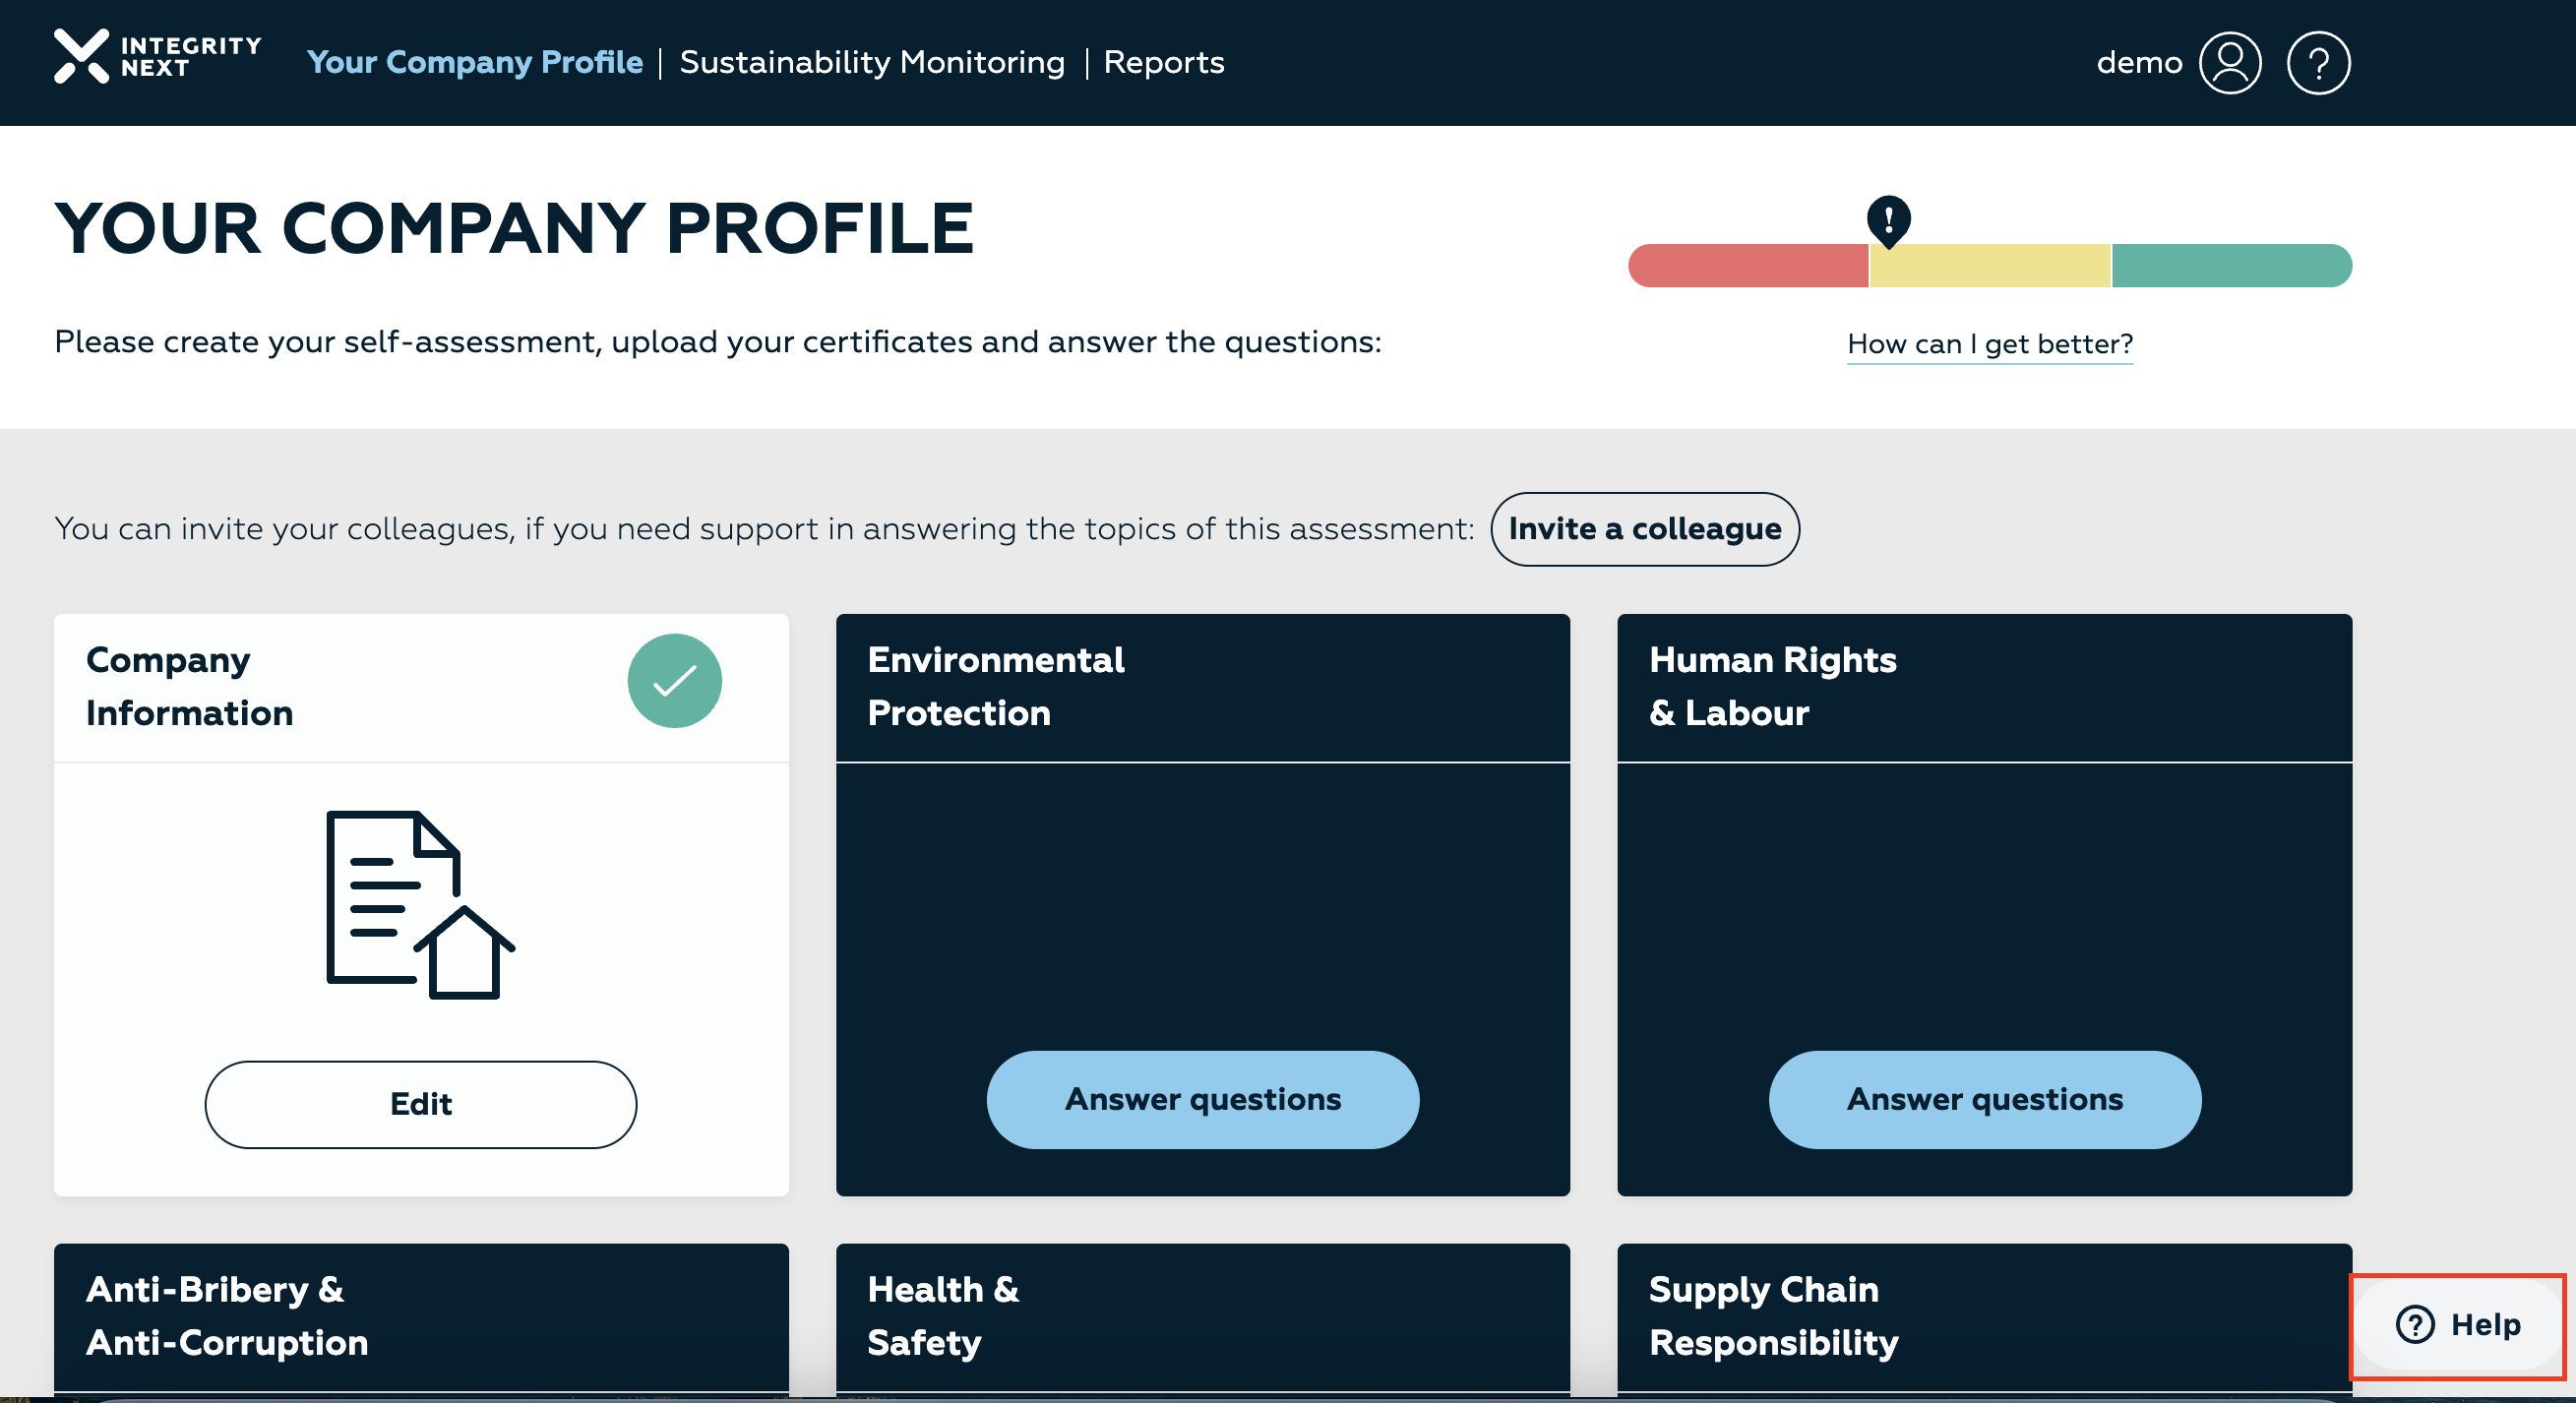This screenshot has height=1403, width=2576.
Task: Click the green segment of score bar
Action: tap(2231, 266)
